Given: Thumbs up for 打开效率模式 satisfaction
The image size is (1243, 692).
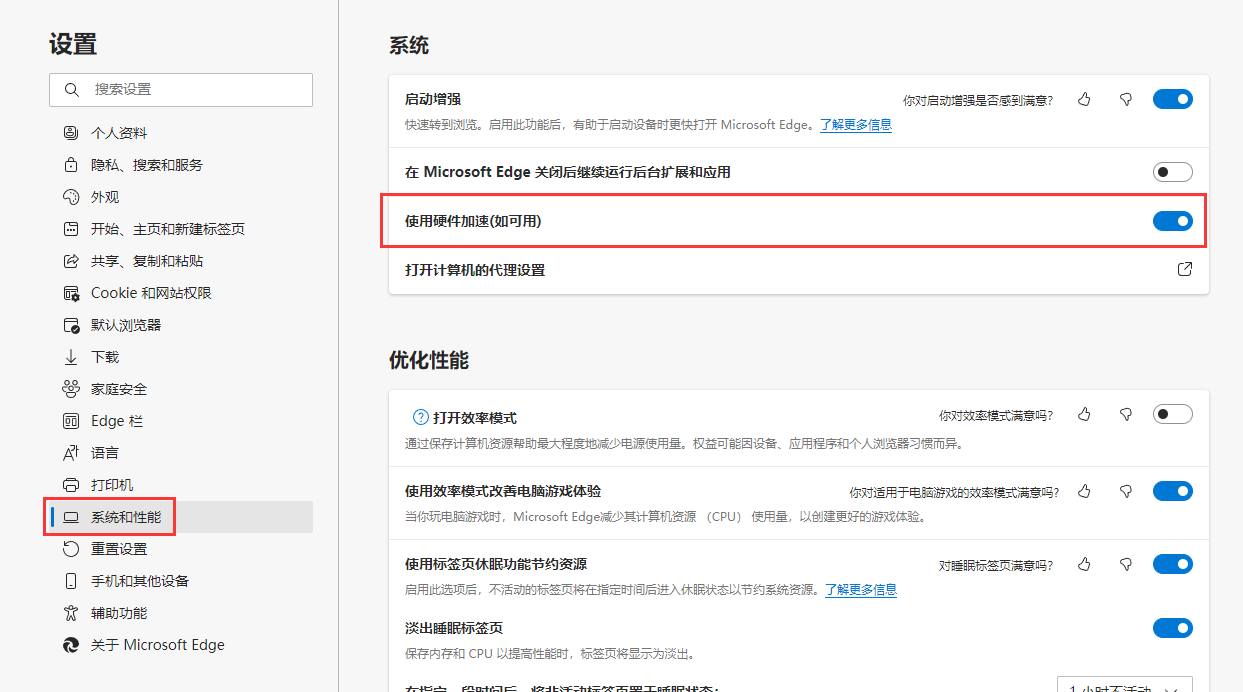Looking at the screenshot, I should coord(1084,414).
